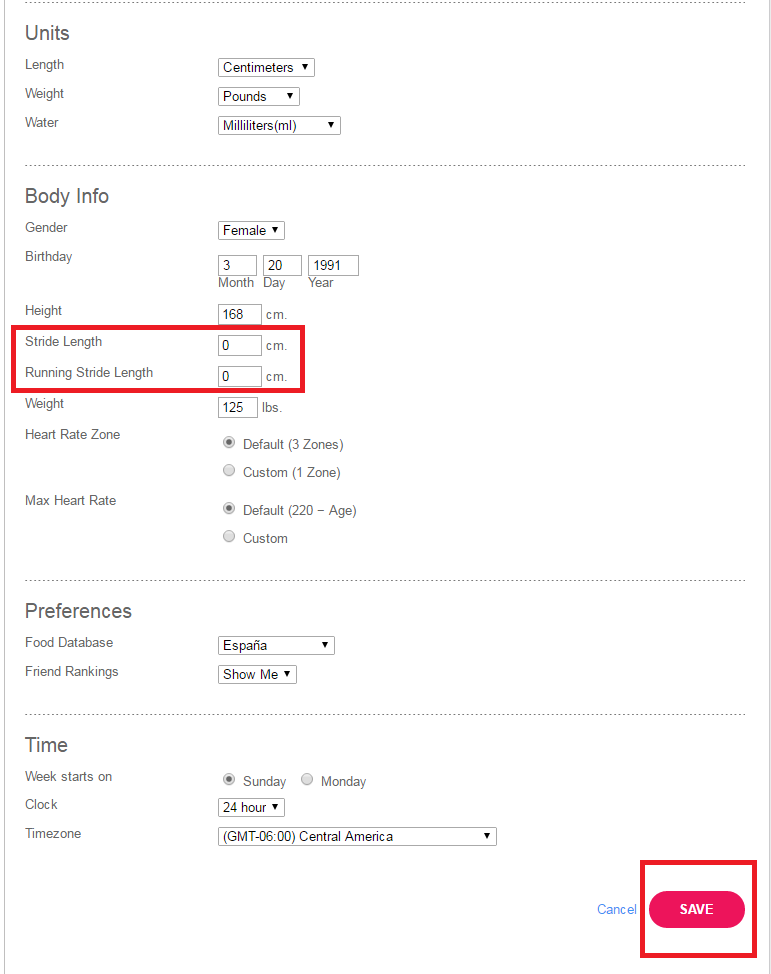Open the Length units dropdown
Image resolution: width=771 pixels, height=974 pixels.
pos(266,68)
